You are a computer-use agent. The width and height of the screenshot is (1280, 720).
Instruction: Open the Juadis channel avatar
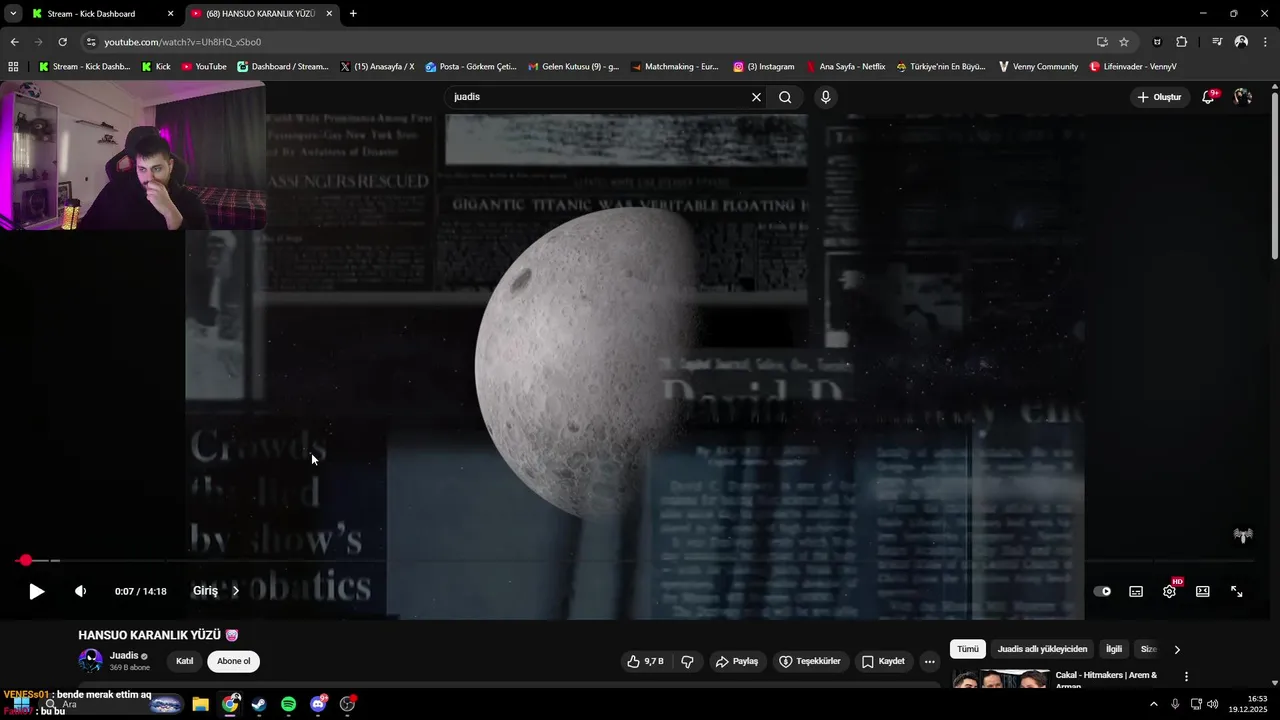click(x=90, y=661)
